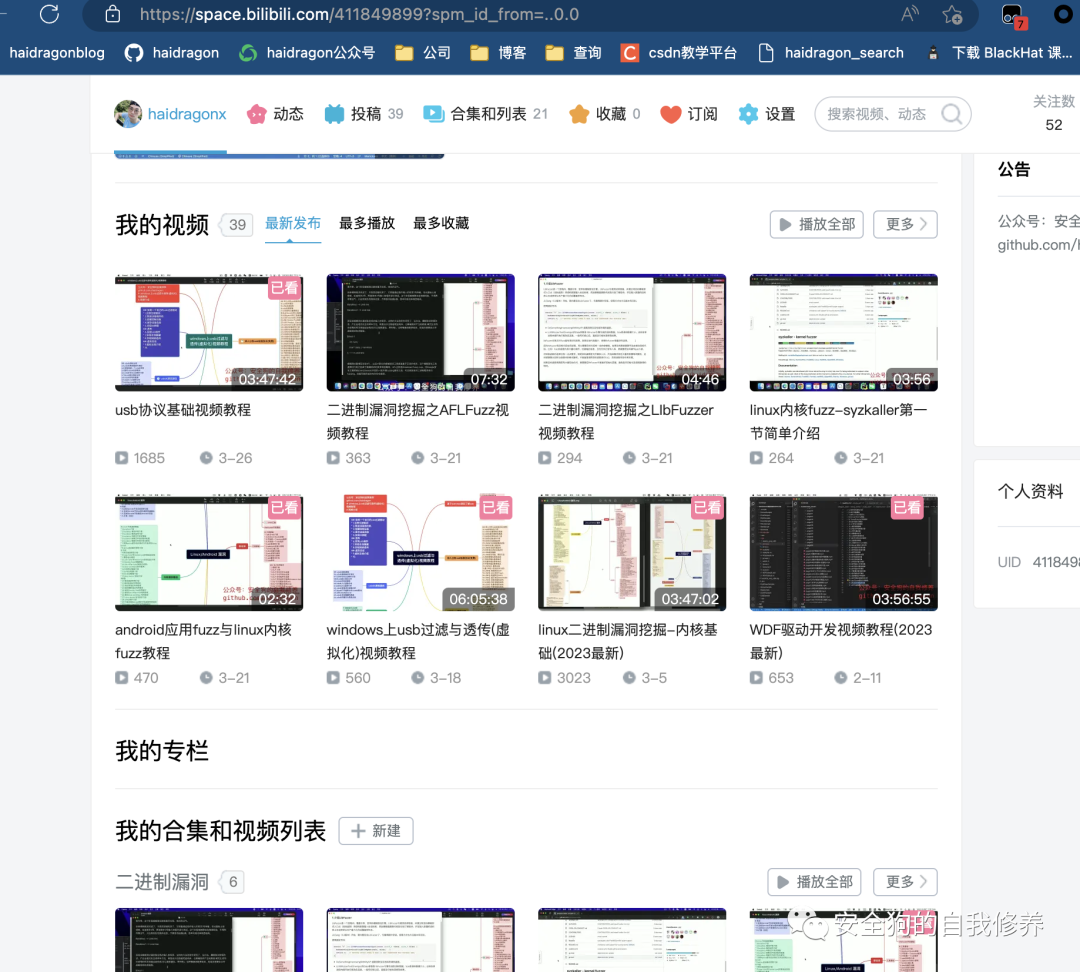1080x972 pixels.
Task: Switch to the 订阅 tab
Action: point(689,114)
